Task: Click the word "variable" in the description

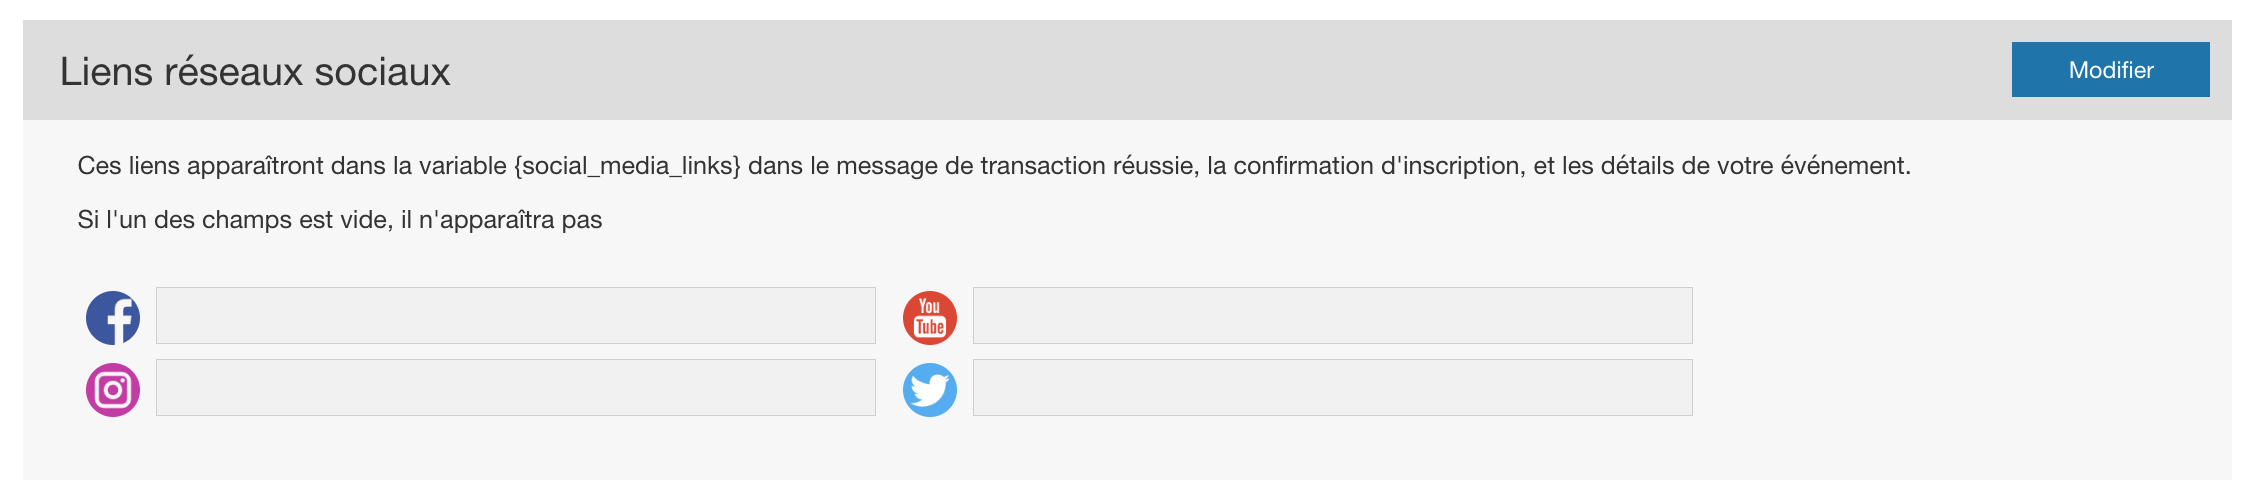Action: point(462,166)
